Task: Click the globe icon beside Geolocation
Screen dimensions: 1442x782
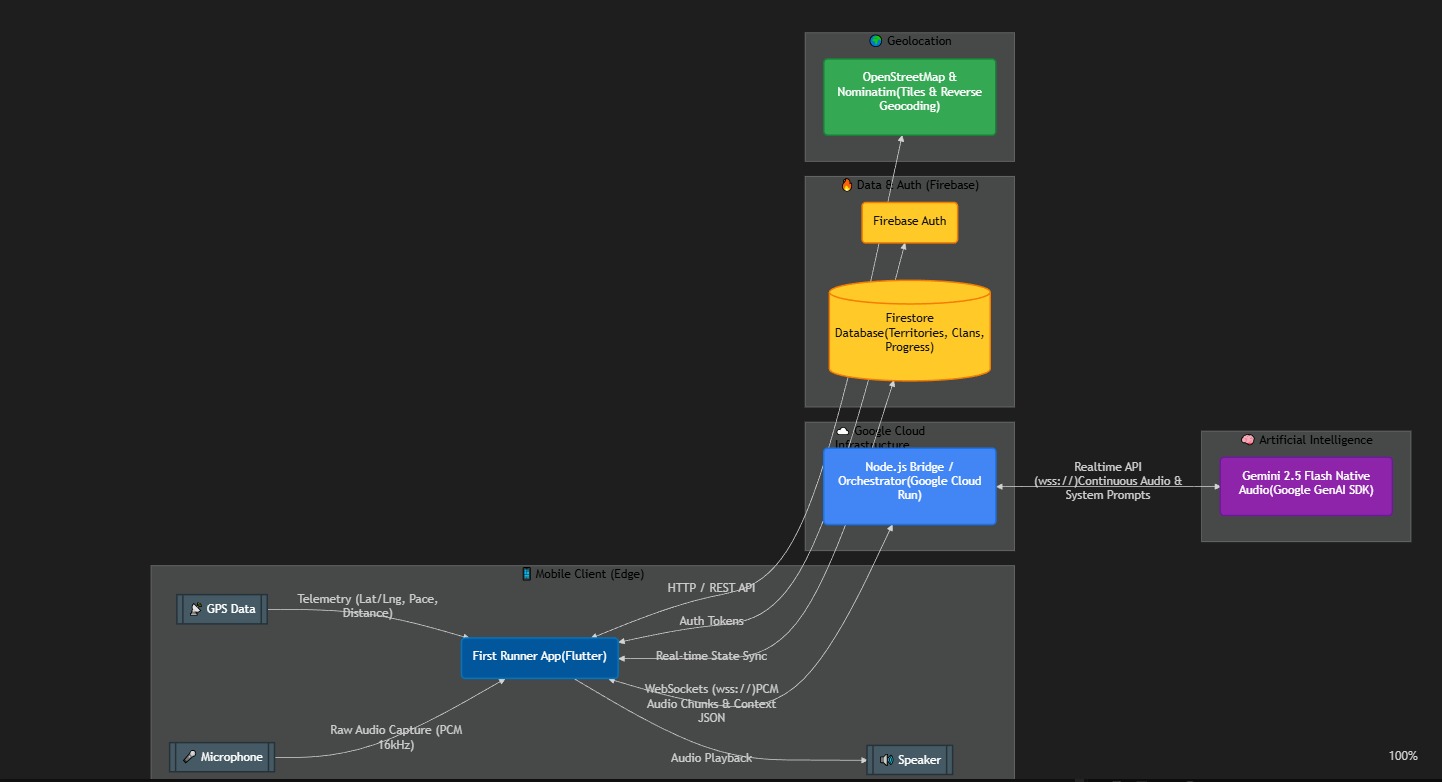Action: pos(876,41)
